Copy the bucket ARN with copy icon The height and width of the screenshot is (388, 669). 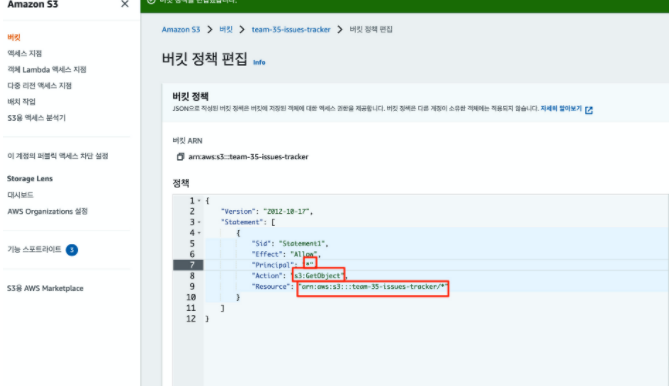[180, 157]
